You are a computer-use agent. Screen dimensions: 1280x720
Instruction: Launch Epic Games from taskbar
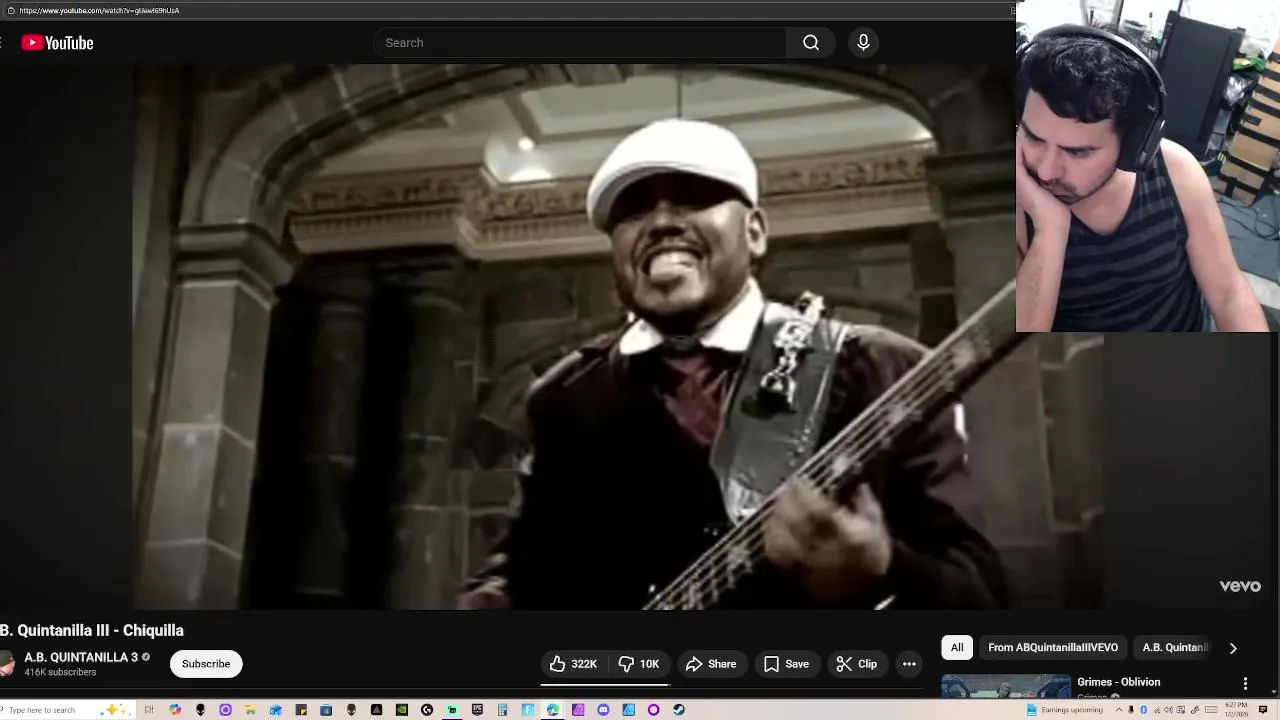point(477,710)
